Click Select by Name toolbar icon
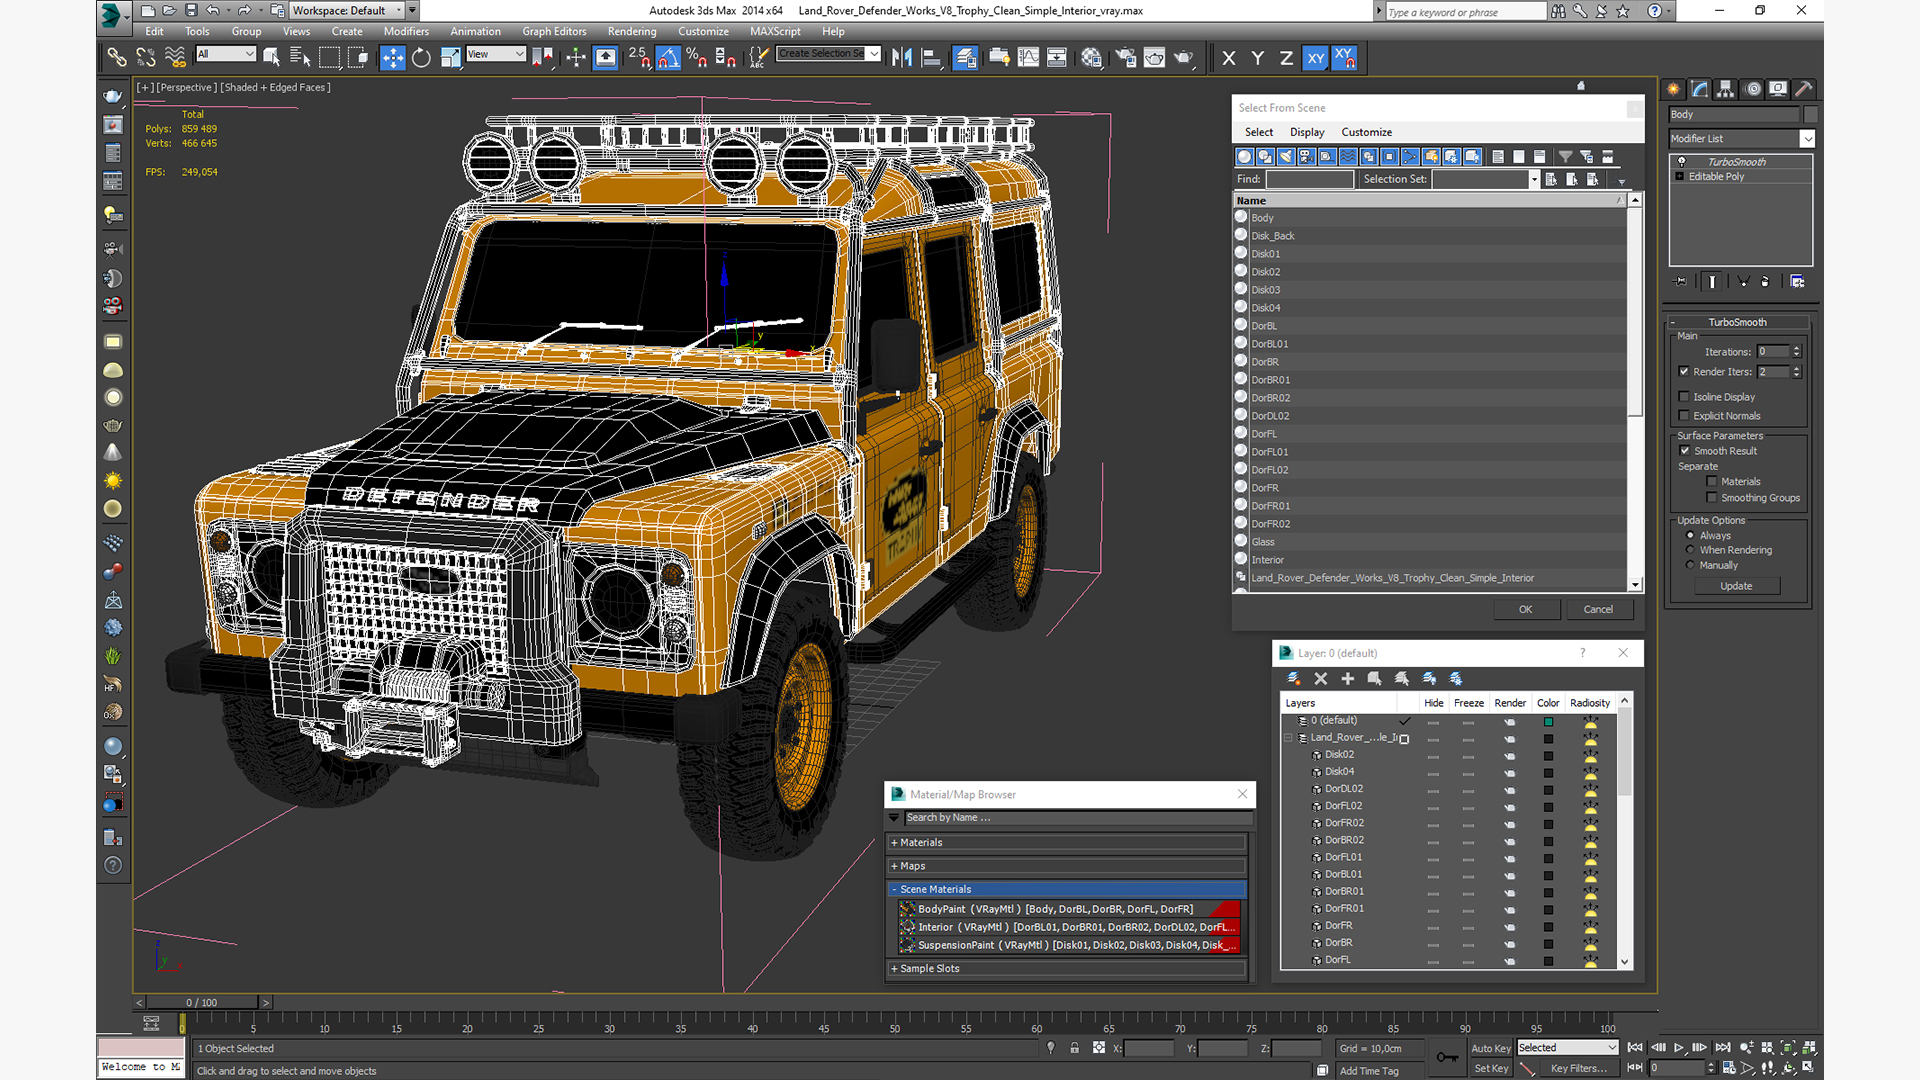This screenshot has height=1080, width=1920. point(300,58)
